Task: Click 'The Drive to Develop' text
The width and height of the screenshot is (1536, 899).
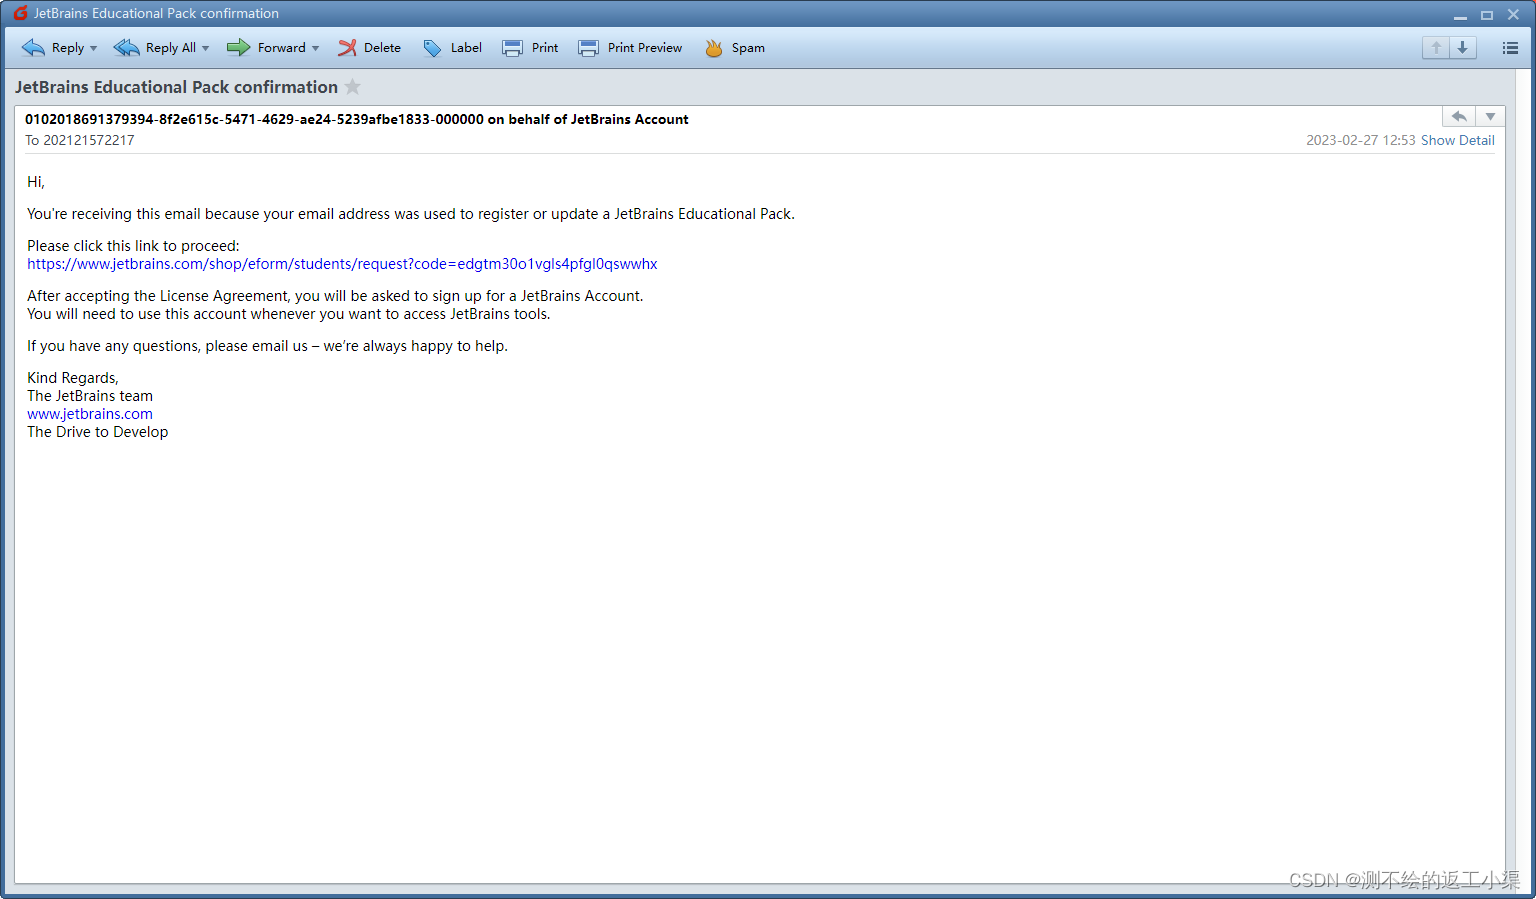Action: coord(97,432)
